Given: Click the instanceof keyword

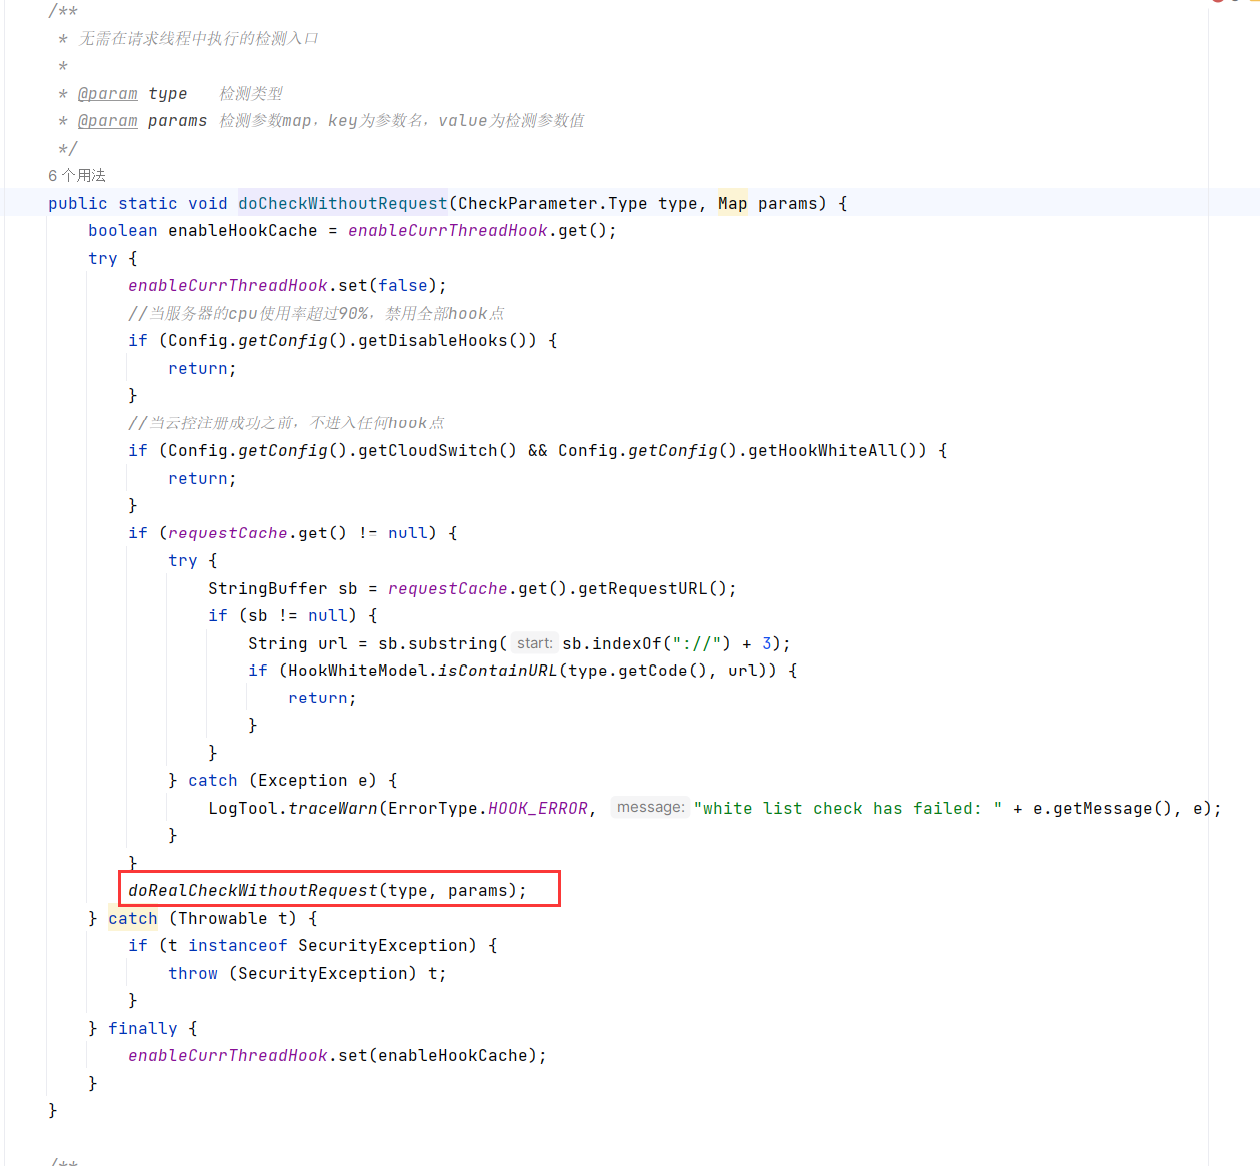Looking at the screenshot, I should (237, 946).
